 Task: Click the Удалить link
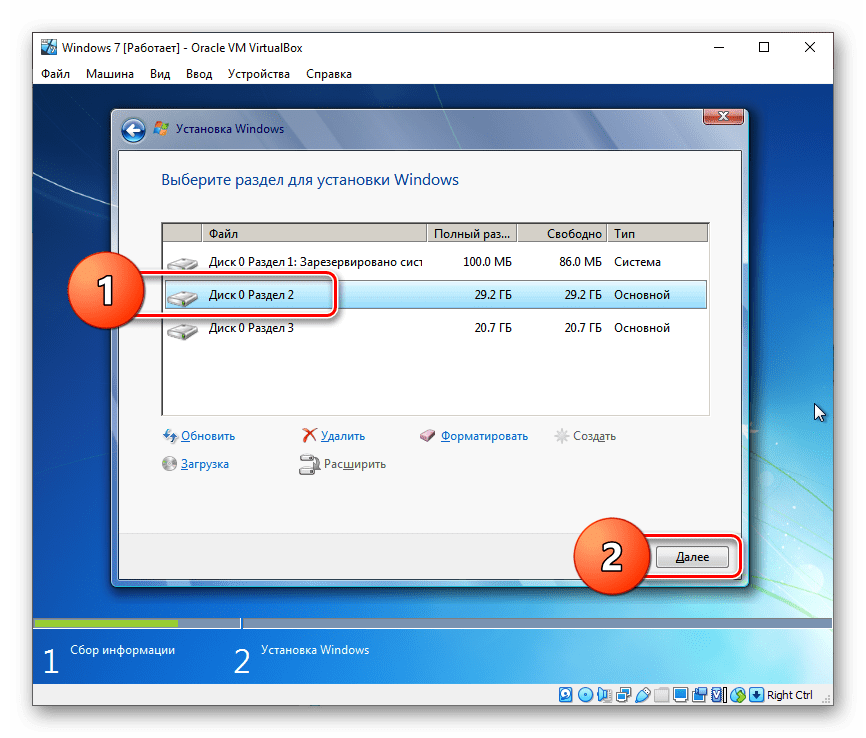pyautogui.click(x=342, y=436)
